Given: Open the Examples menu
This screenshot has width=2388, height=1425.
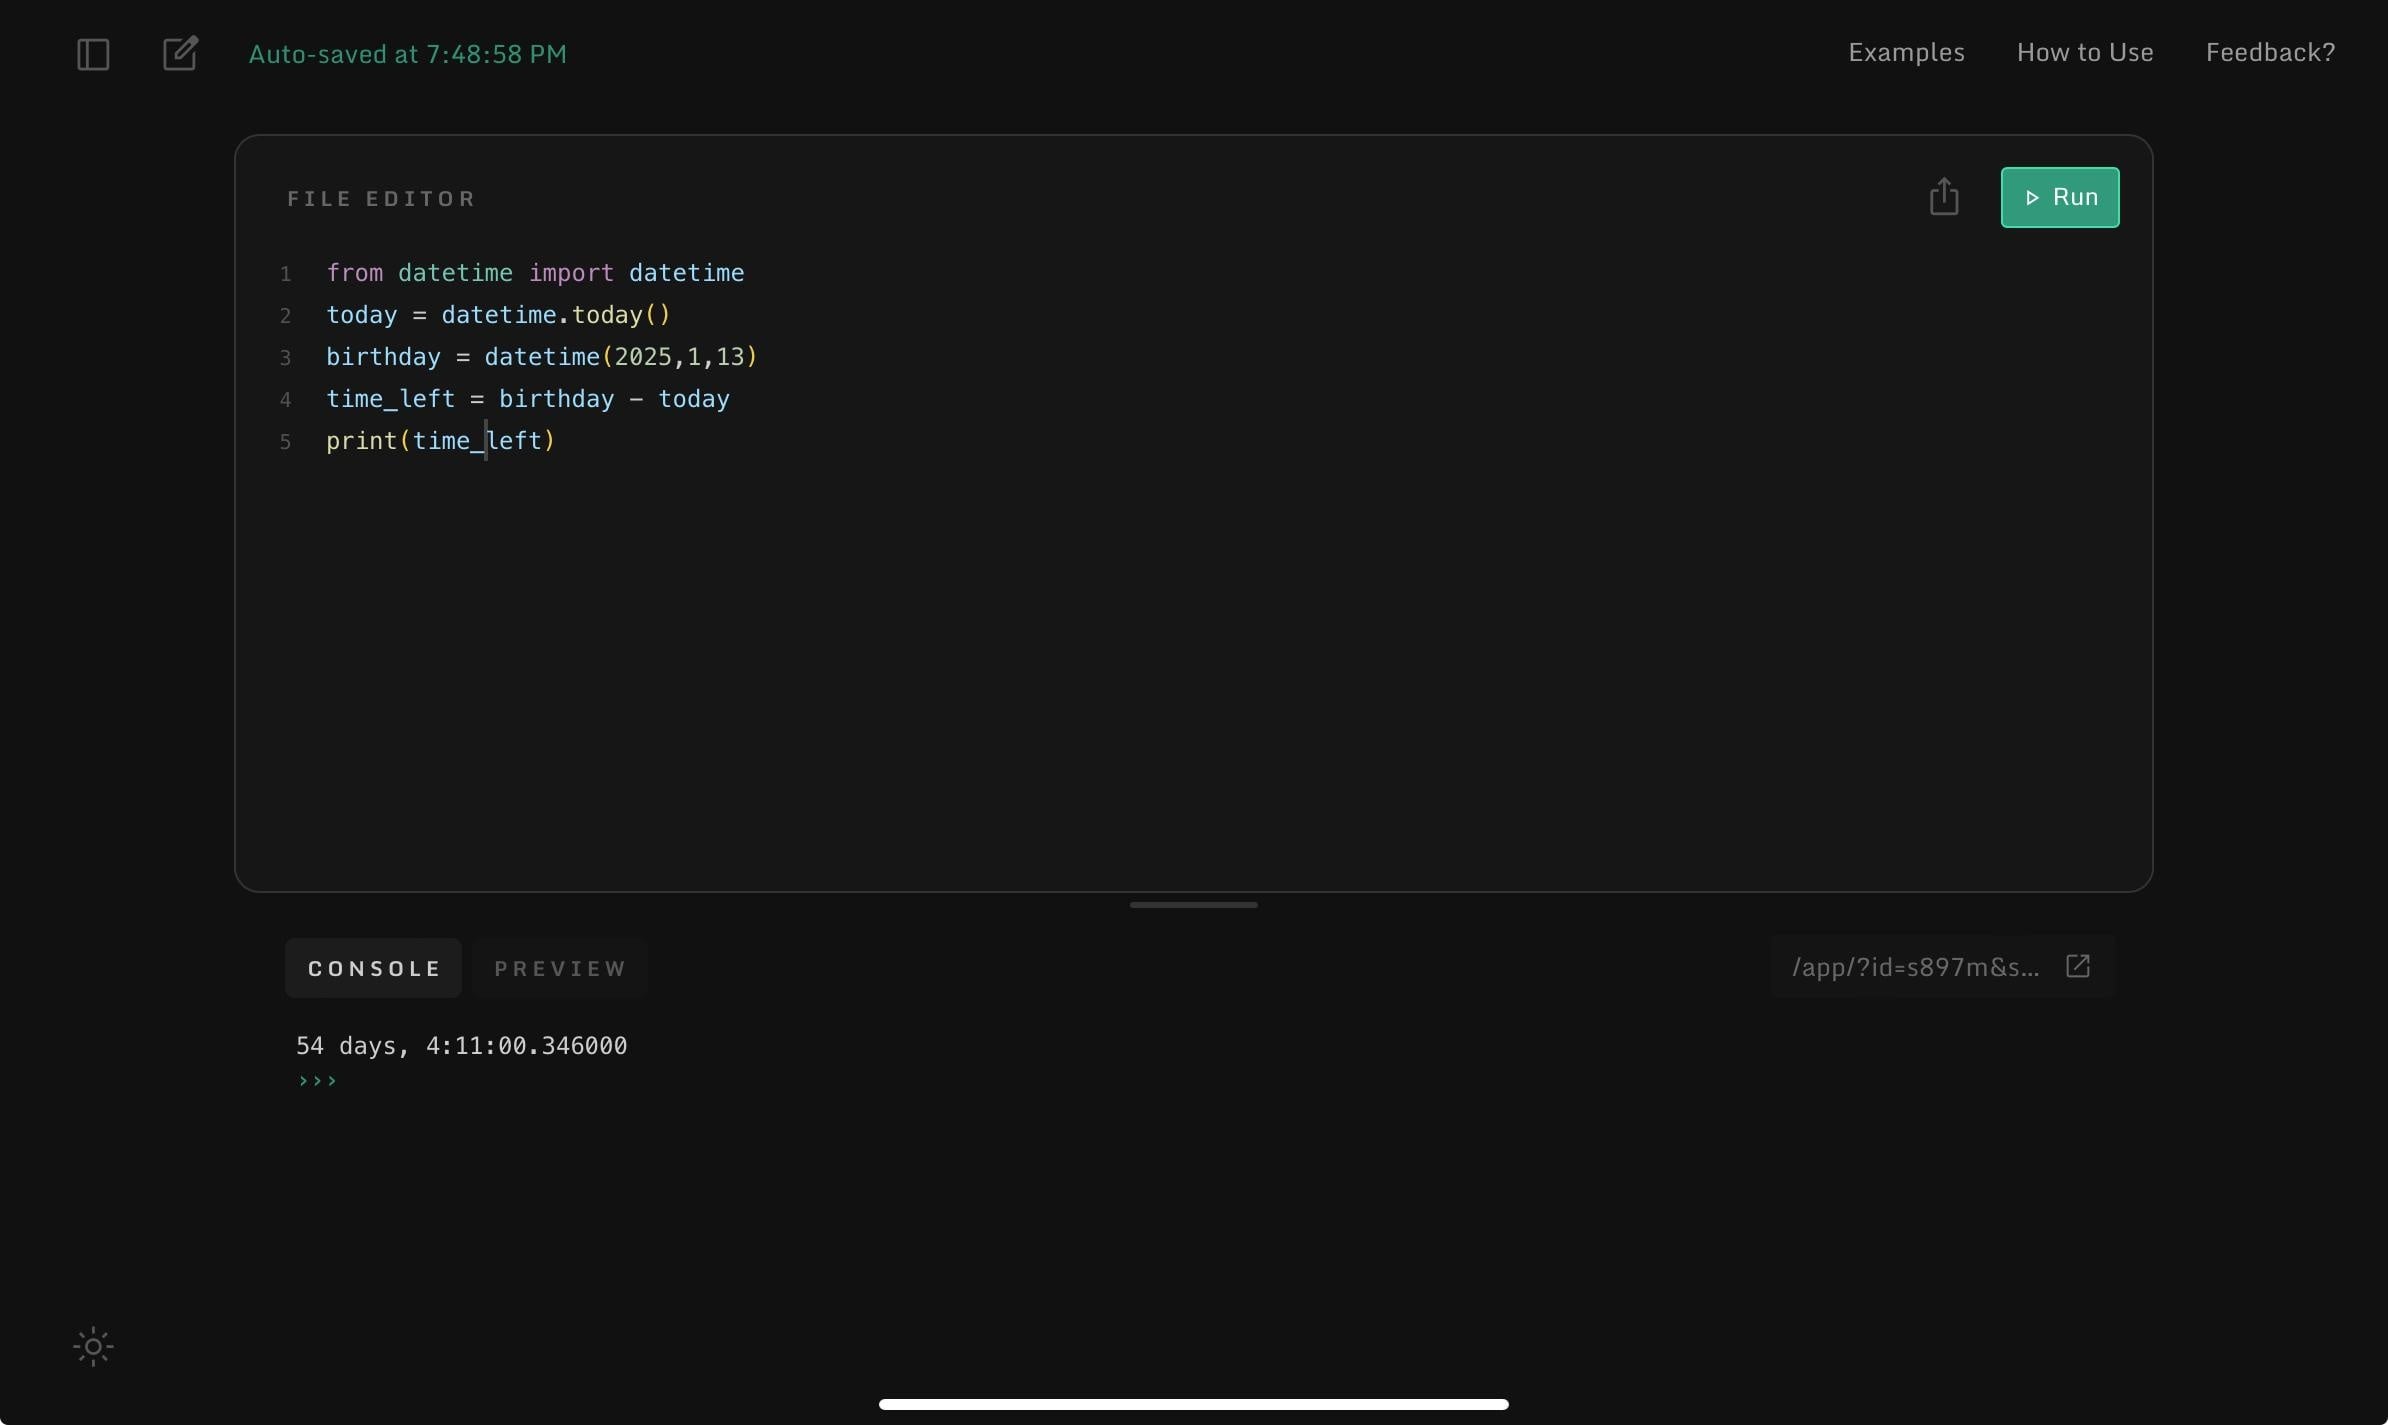Looking at the screenshot, I should (1904, 52).
